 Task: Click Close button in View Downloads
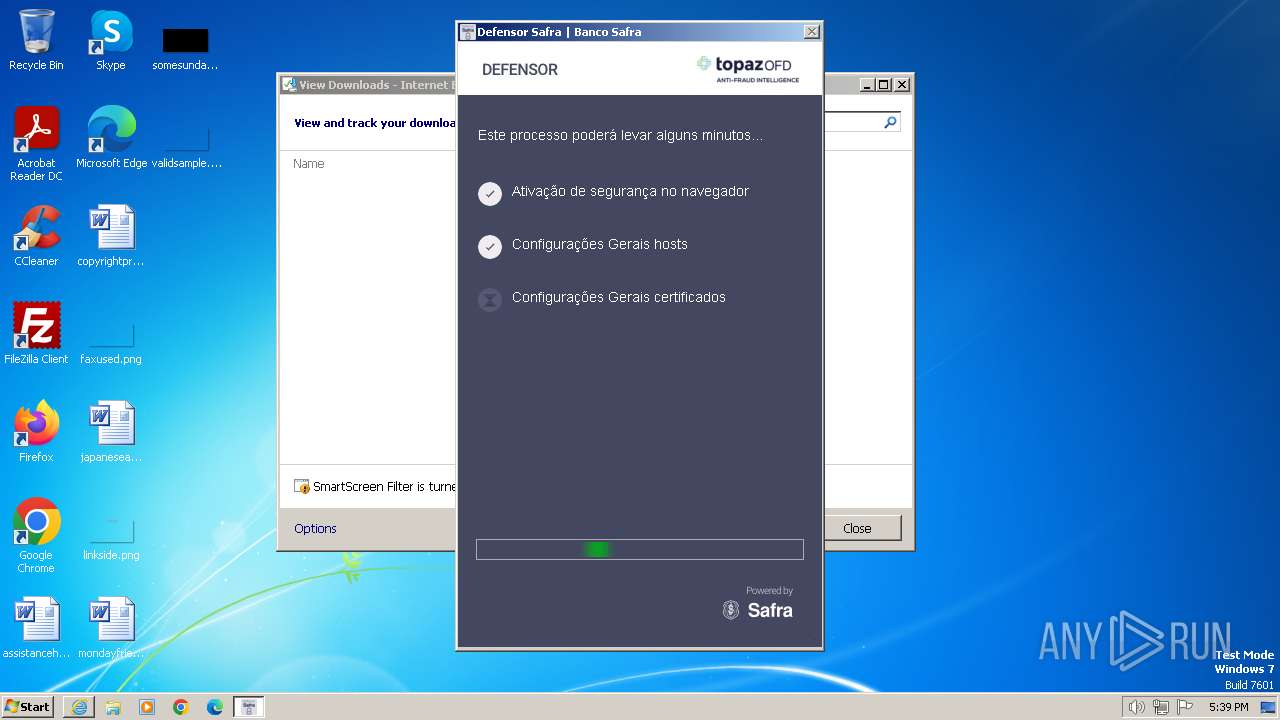[x=857, y=528]
